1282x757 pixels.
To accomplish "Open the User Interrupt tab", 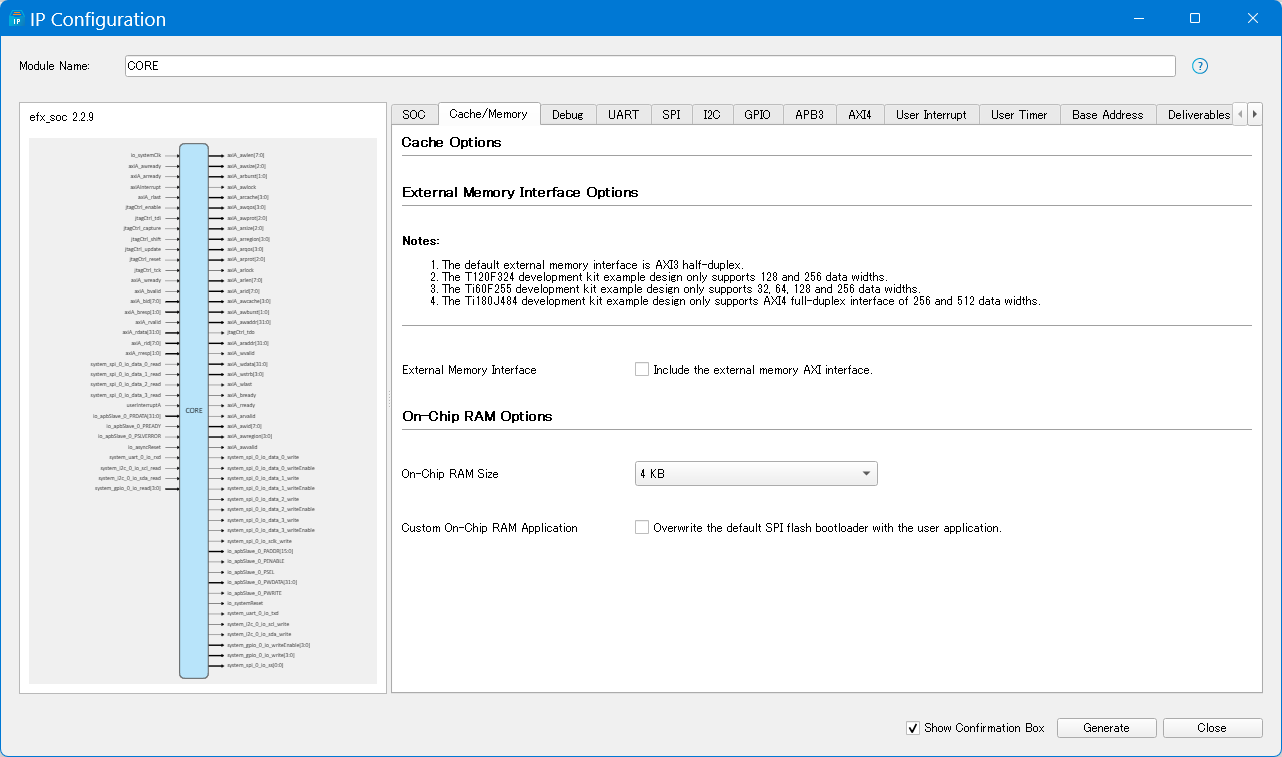I will [931, 115].
